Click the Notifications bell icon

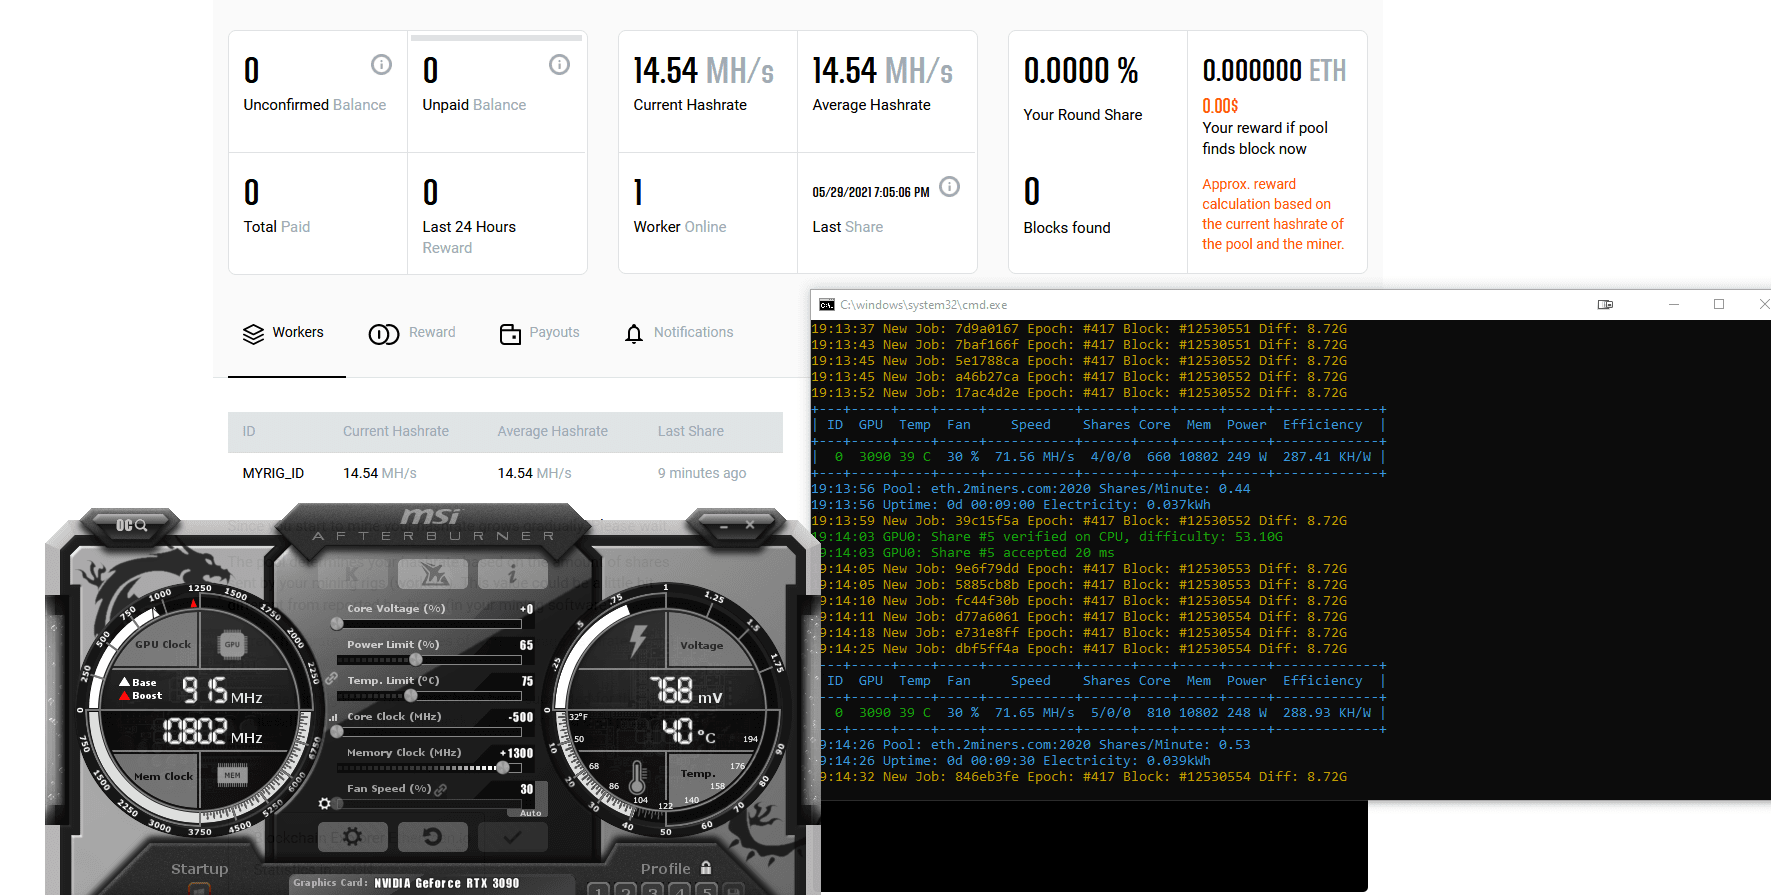coord(634,334)
